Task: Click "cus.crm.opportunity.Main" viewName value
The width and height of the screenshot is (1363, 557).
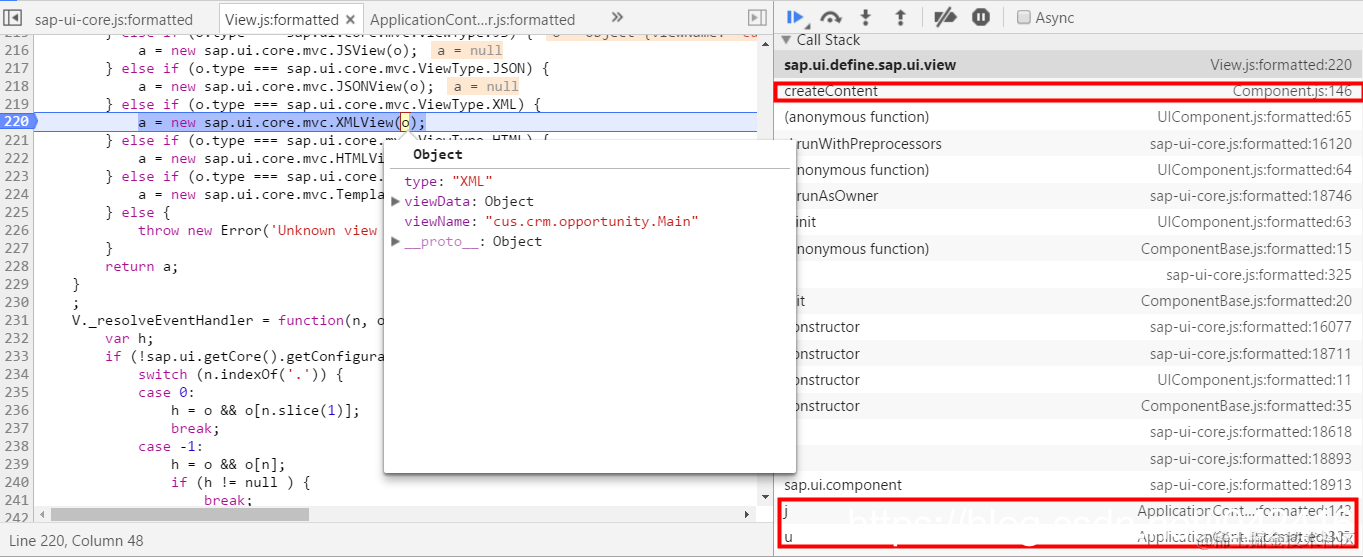Action: click(x=591, y=221)
